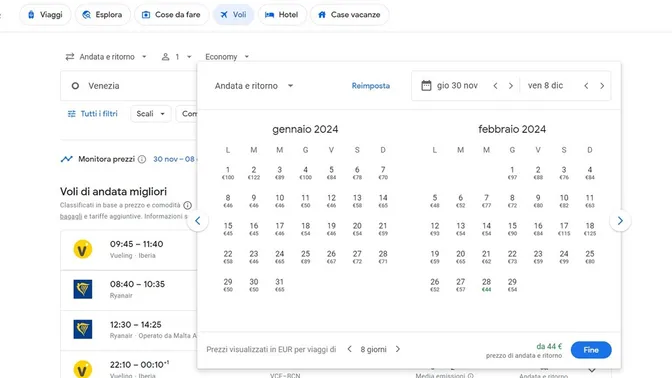Select 28 febbraio 2024 with cheapest €44
Image resolution: width=672 pixels, height=378 pixels.
pyautogui.click(x=486, y=285)
